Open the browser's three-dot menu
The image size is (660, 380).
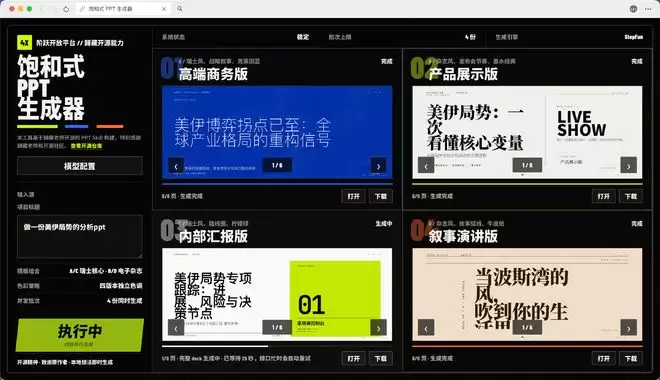[648, 9]
